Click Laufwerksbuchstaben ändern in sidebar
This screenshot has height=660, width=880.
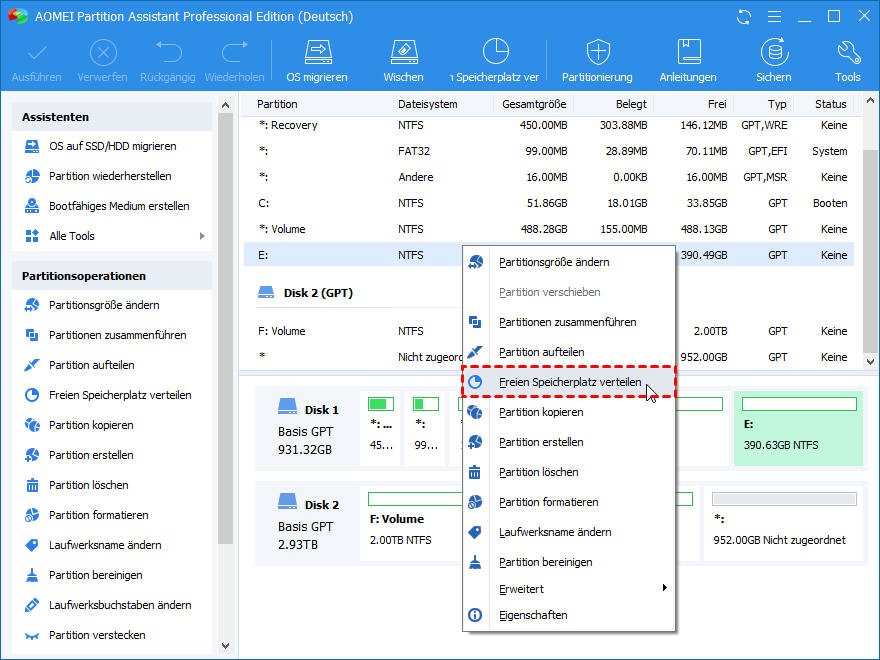click(120, 605)
